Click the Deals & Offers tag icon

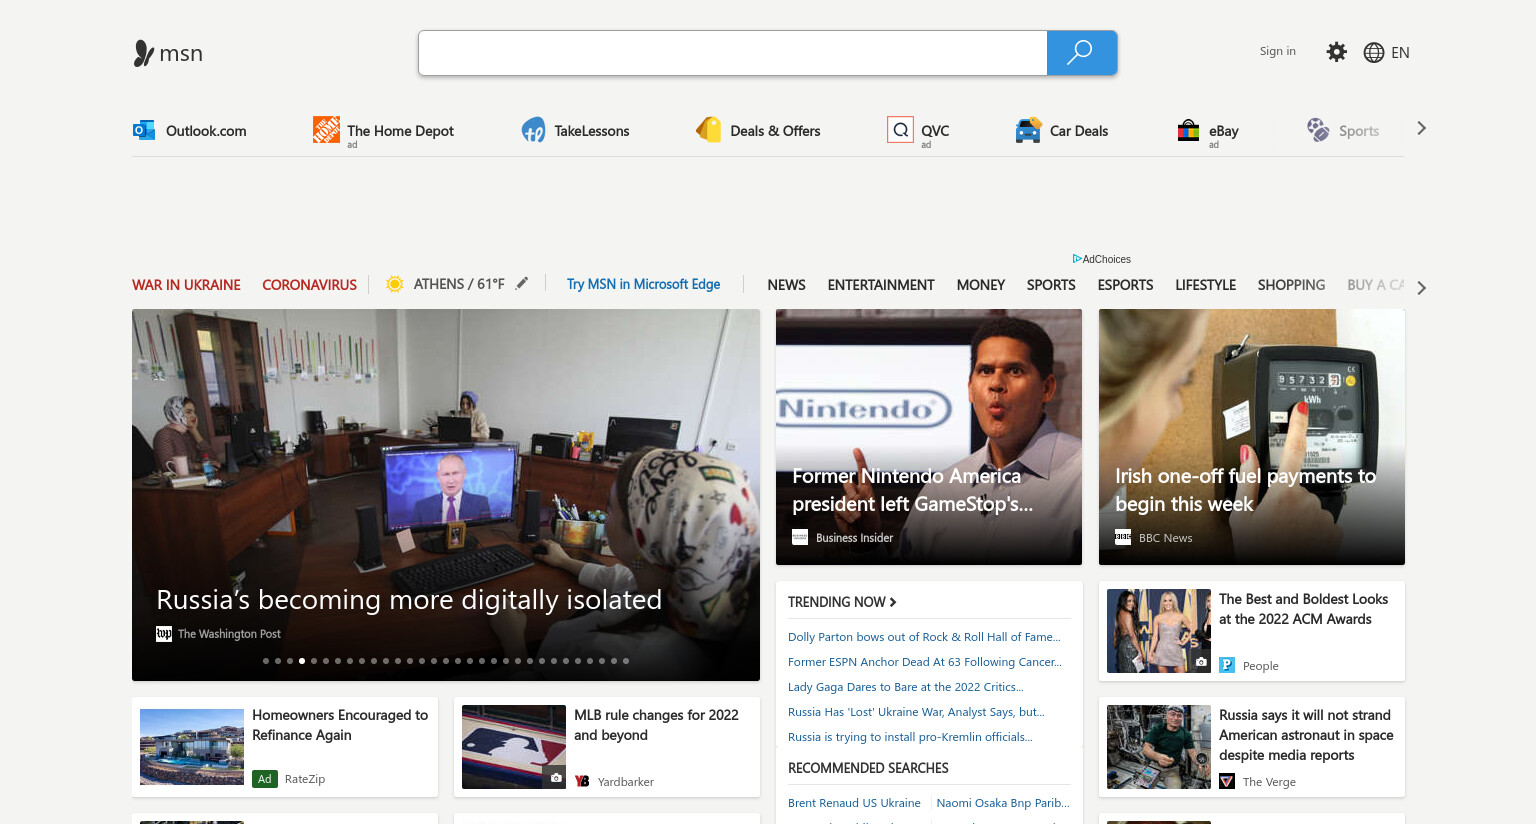tap(709, 130)
